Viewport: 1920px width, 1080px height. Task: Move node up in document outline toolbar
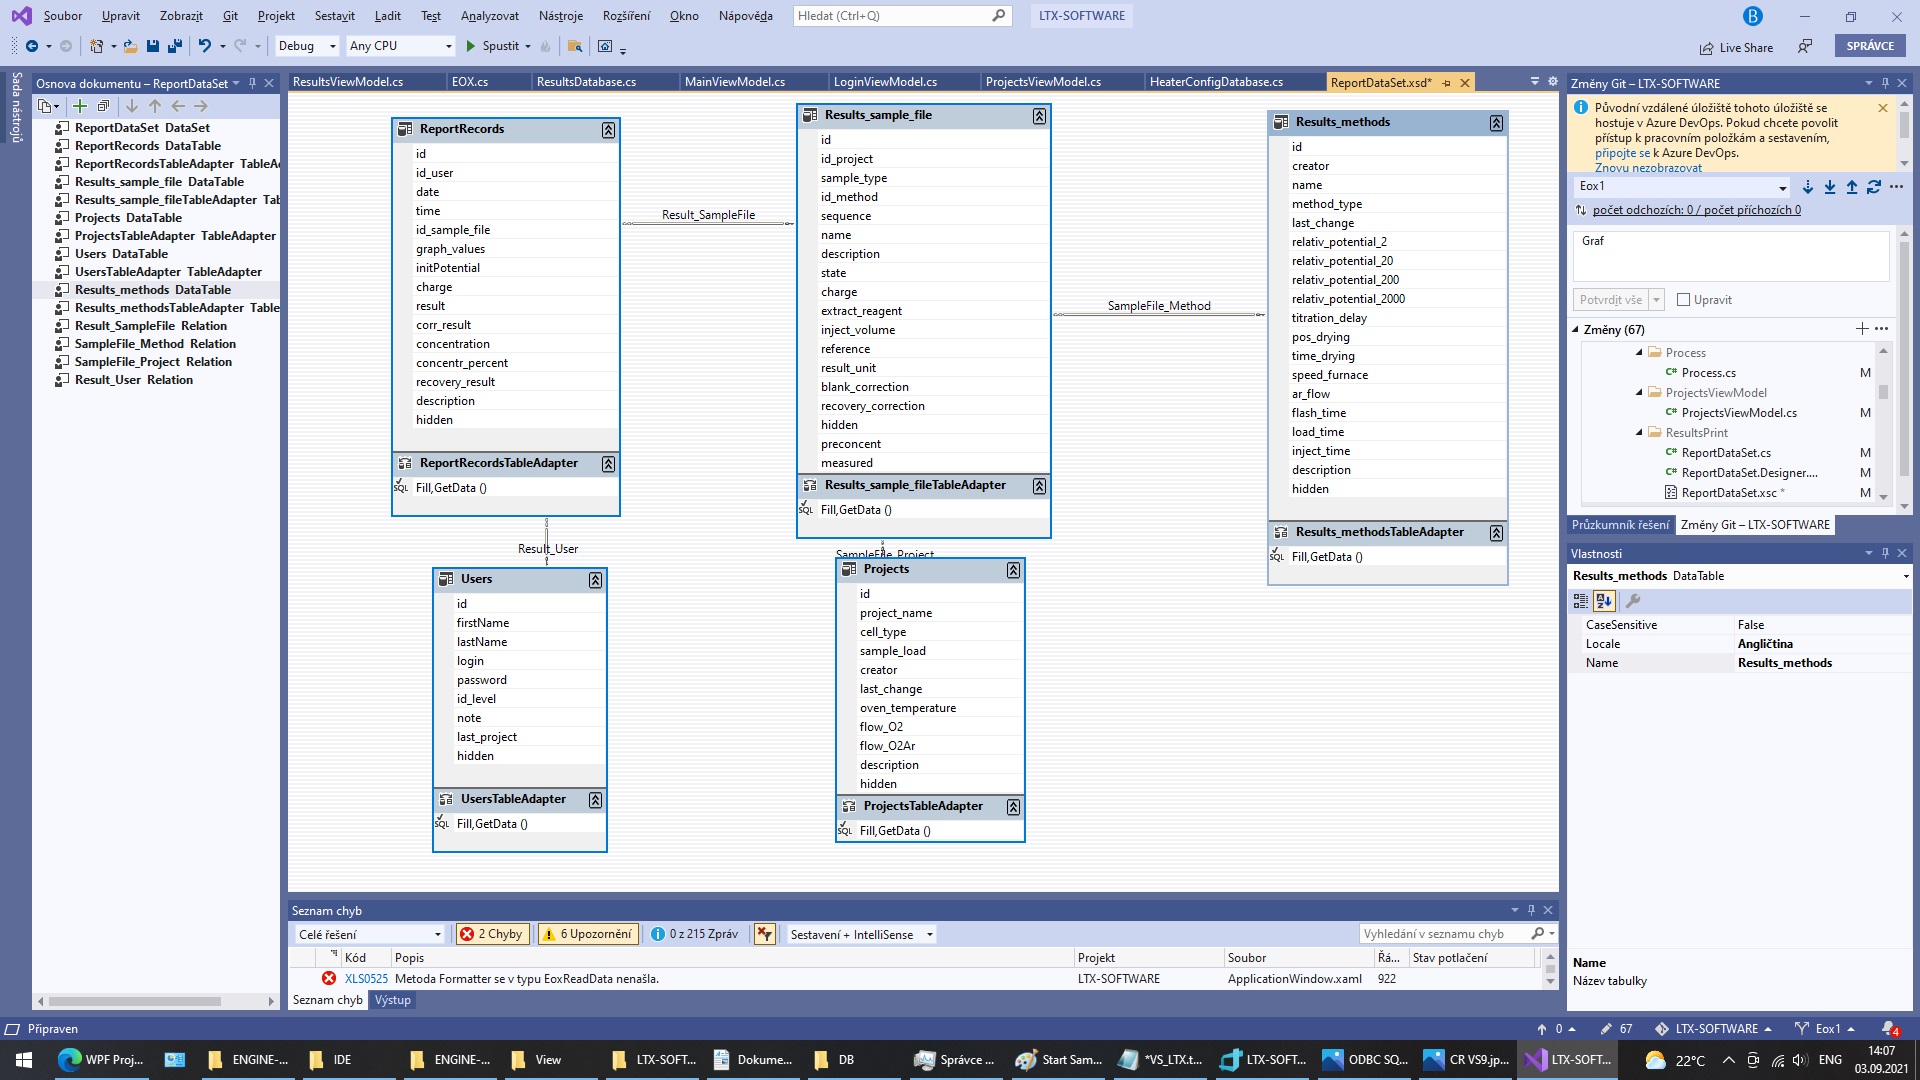tap(155, 106)
